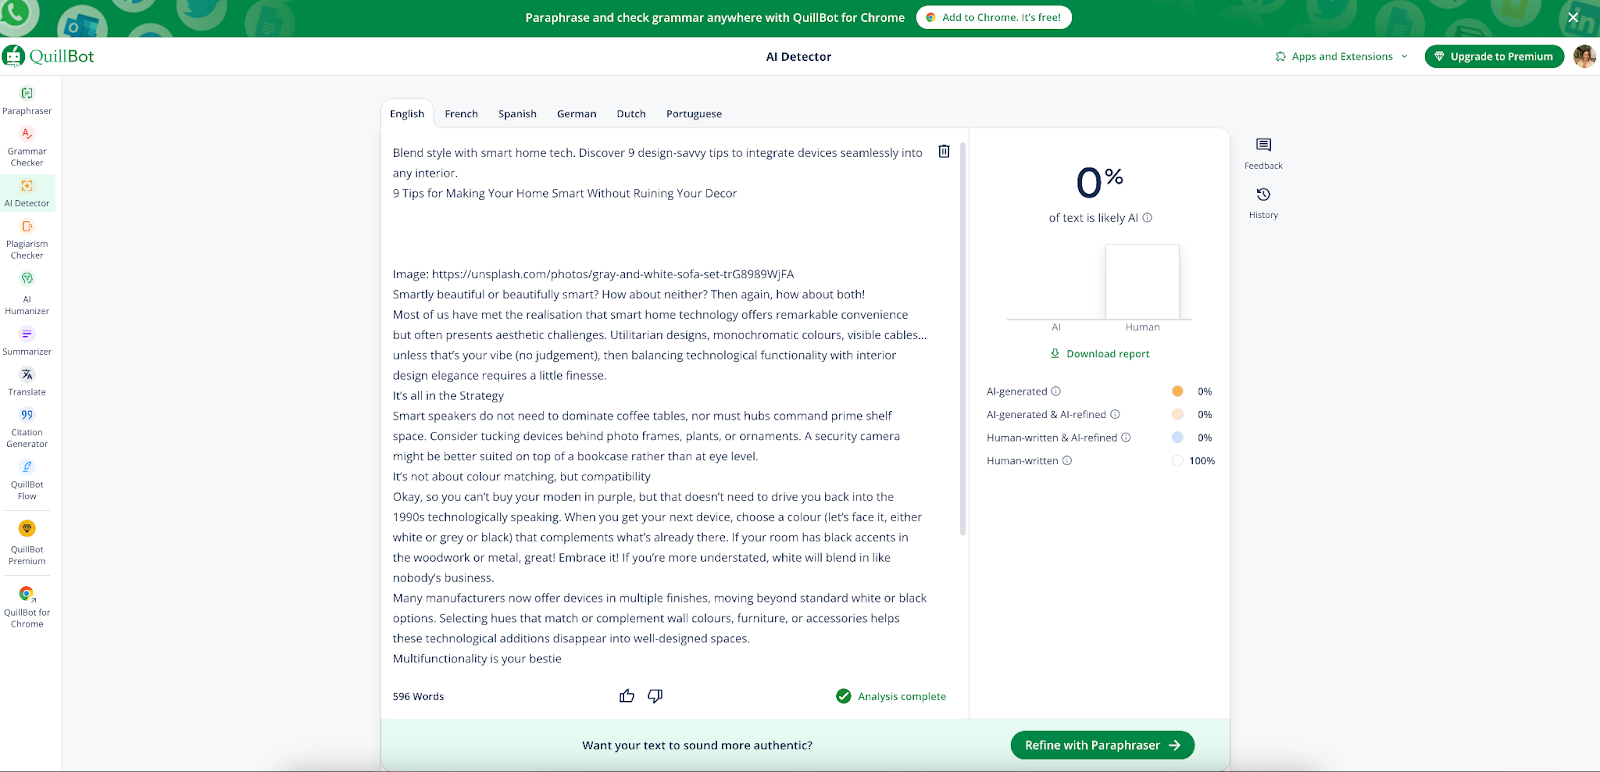Click the peach AI-generated & AI-refined dot
Screen dimensions: 1600x772
pos(1177,414)
